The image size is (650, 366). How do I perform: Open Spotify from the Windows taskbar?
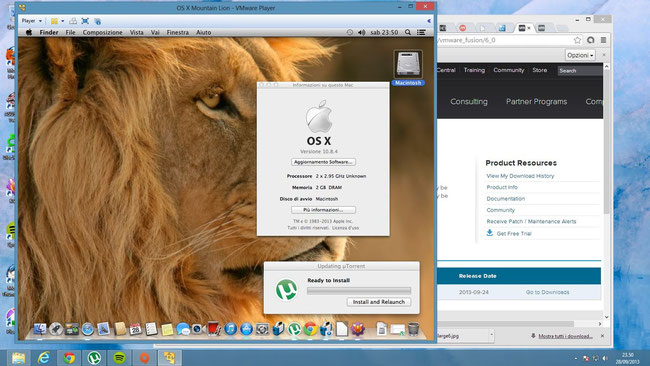click(x=119, y=357)
